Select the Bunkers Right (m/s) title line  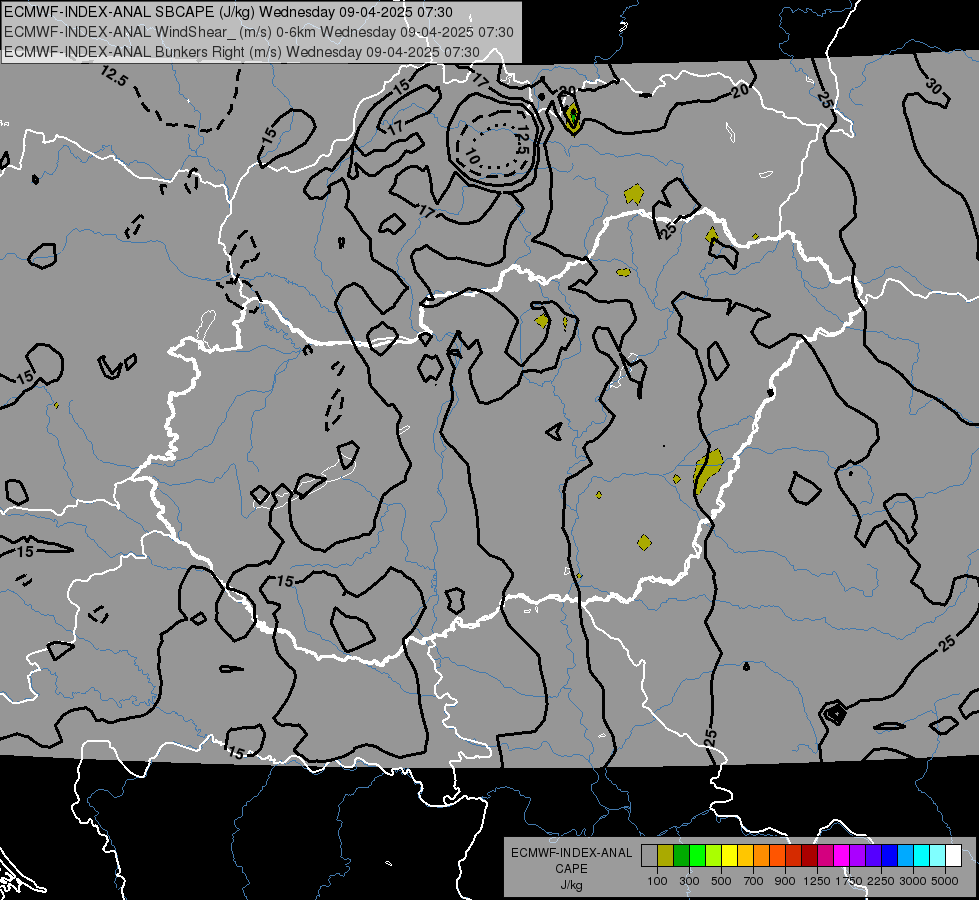(242, 52)
